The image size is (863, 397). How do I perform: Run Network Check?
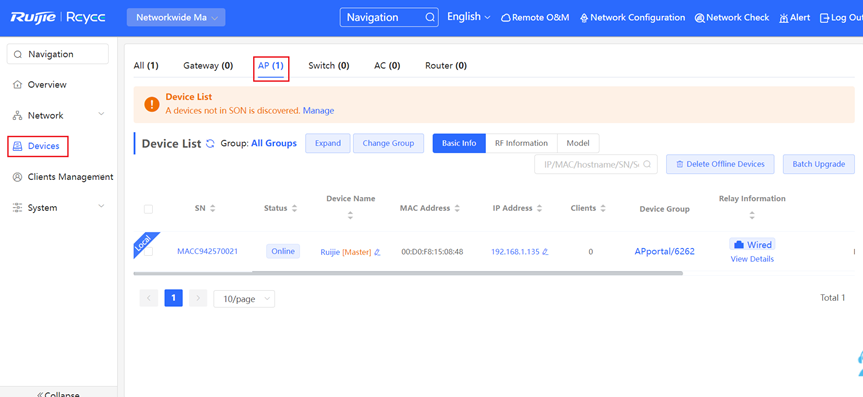(x=732, y=18)
